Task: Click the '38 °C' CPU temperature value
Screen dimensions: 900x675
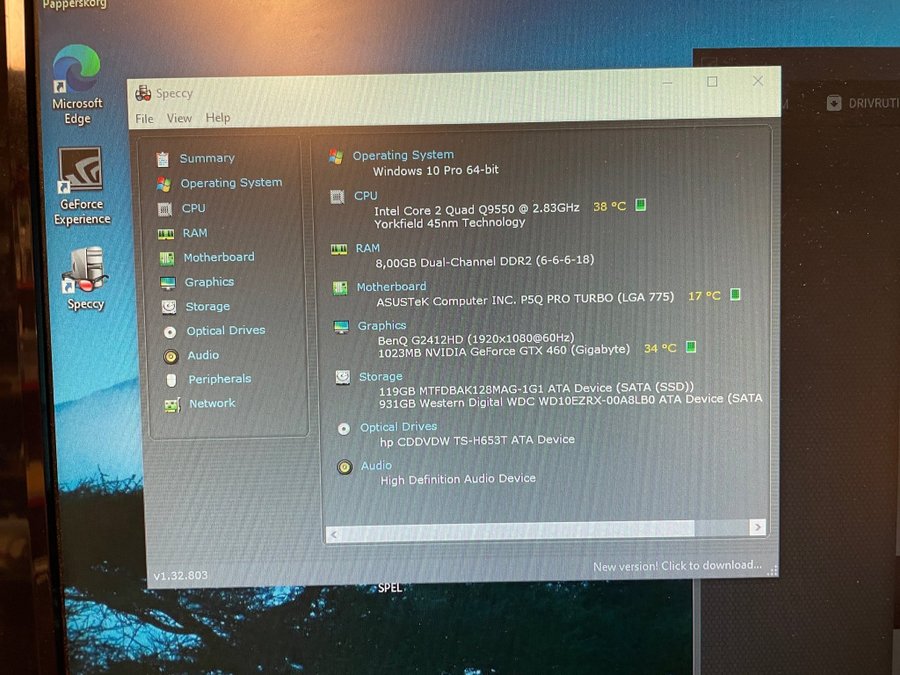Action: (x=609, y=206)
